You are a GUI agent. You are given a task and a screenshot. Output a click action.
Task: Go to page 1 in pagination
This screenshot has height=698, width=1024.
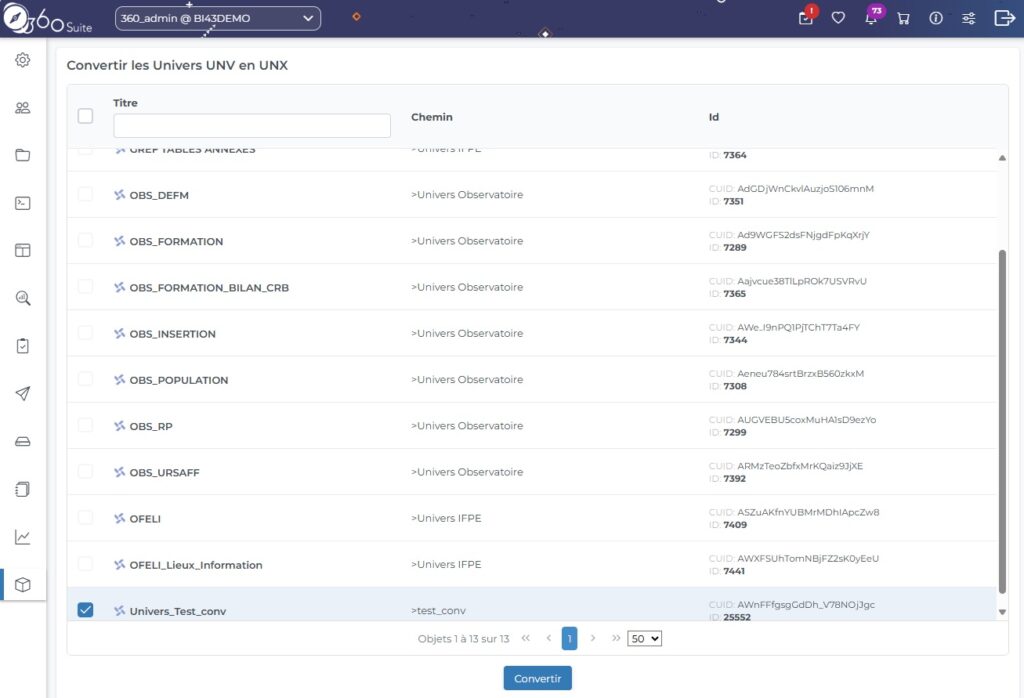(x=569, y=638)
